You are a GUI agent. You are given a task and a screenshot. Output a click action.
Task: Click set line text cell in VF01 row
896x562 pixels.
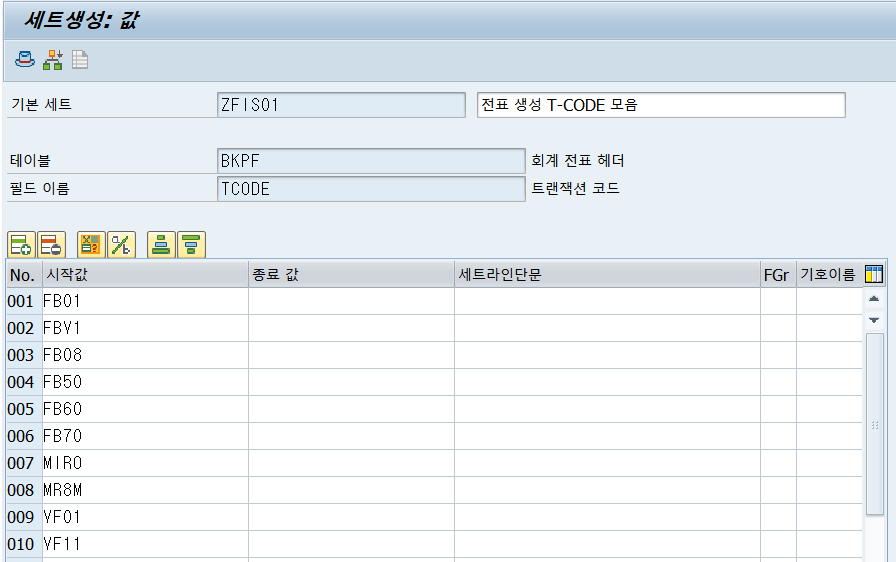607,517
